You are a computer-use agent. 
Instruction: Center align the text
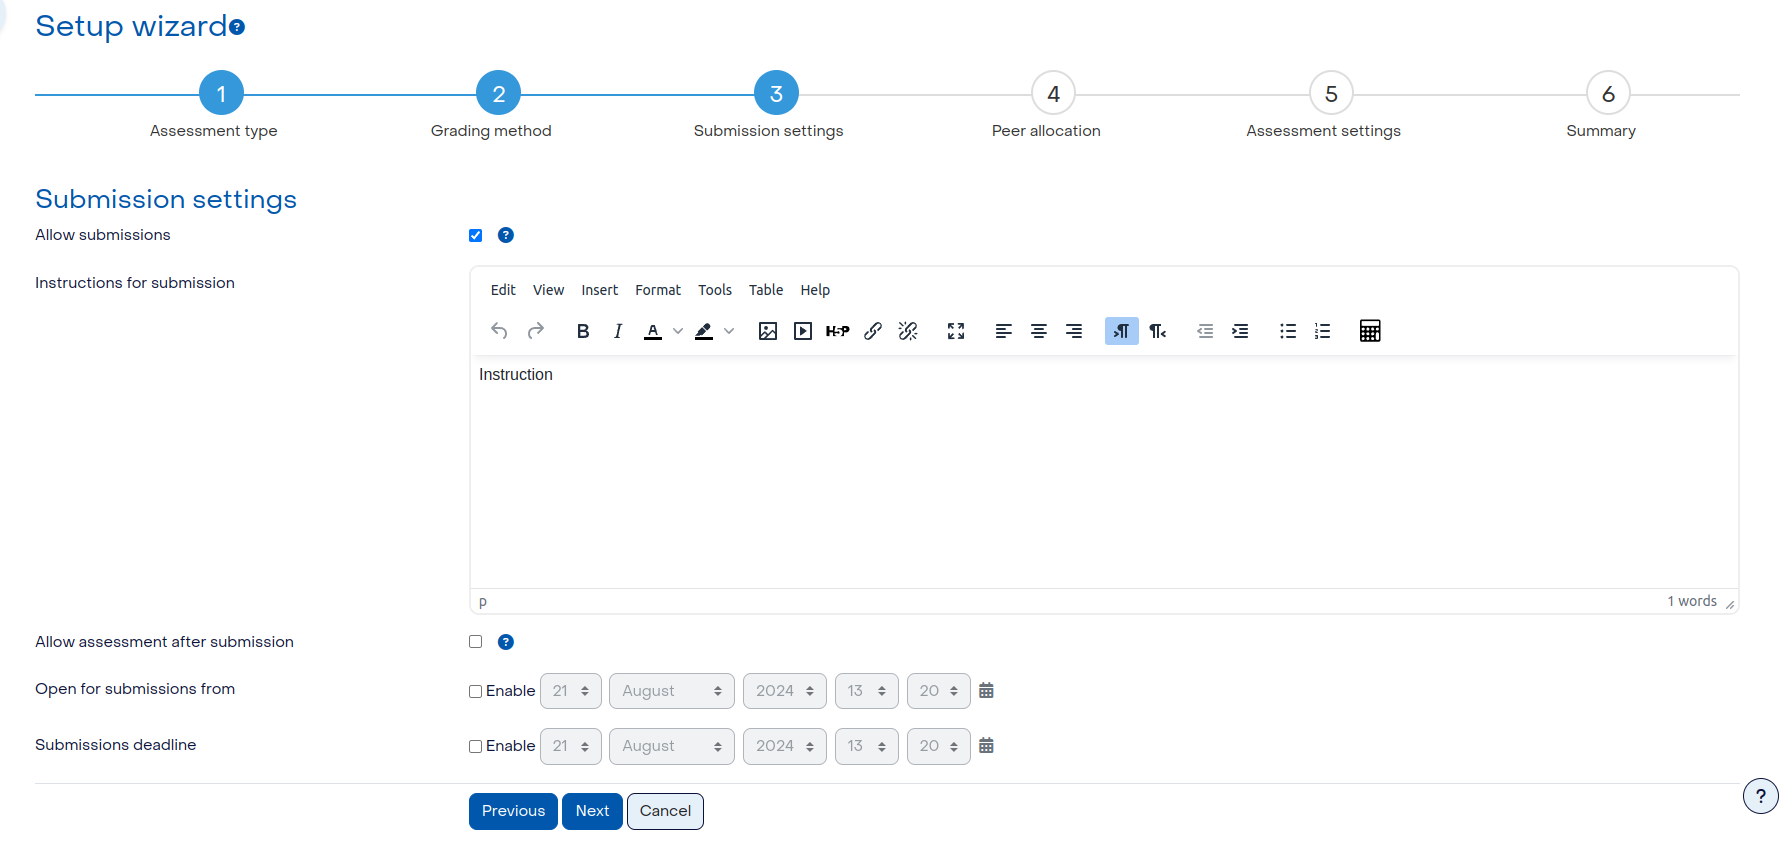click(1039, 331)
